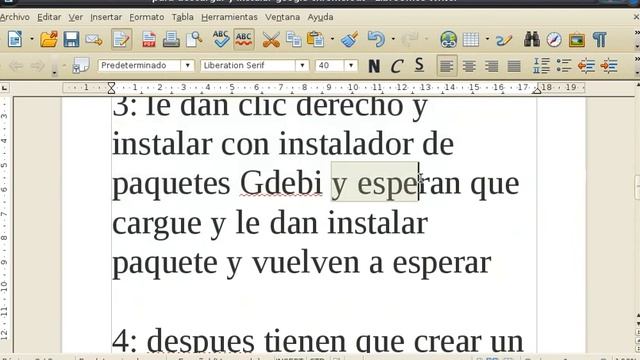Open the Tabla menu
Viewport: 640px width, 360px height.
[x=182, y=17]
